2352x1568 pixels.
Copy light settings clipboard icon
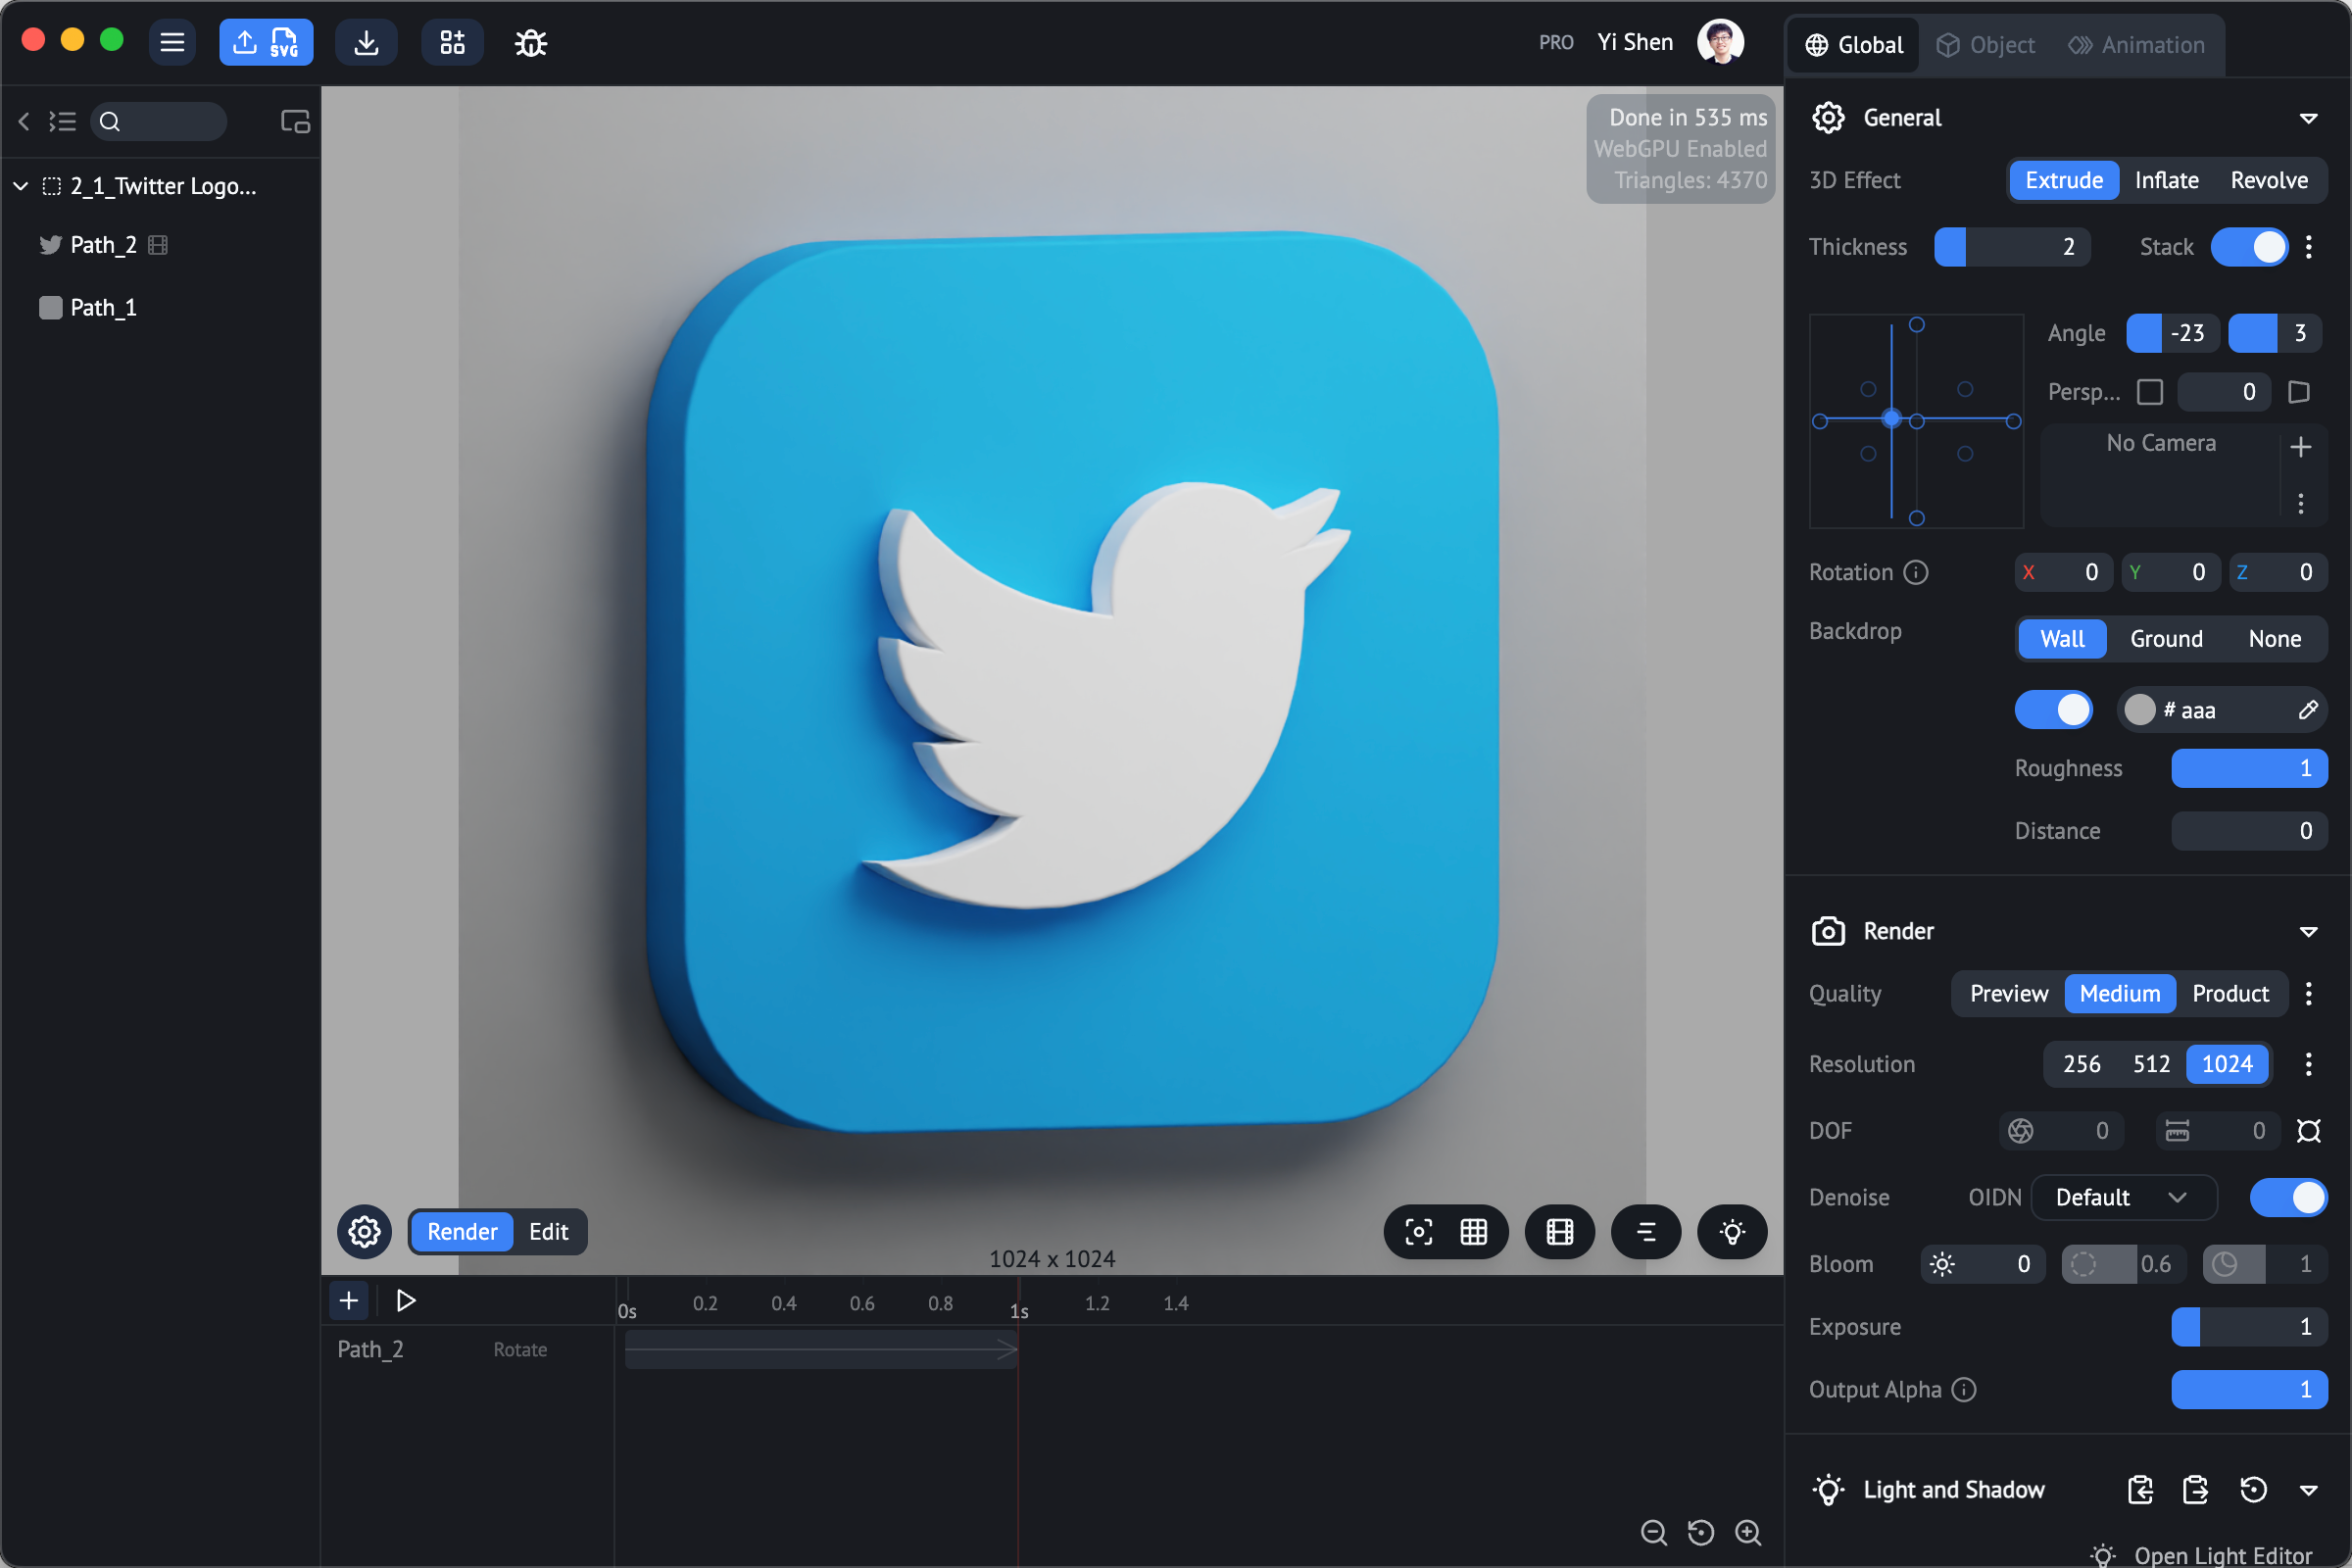pyautogui.click(x=2196, y=1490)
